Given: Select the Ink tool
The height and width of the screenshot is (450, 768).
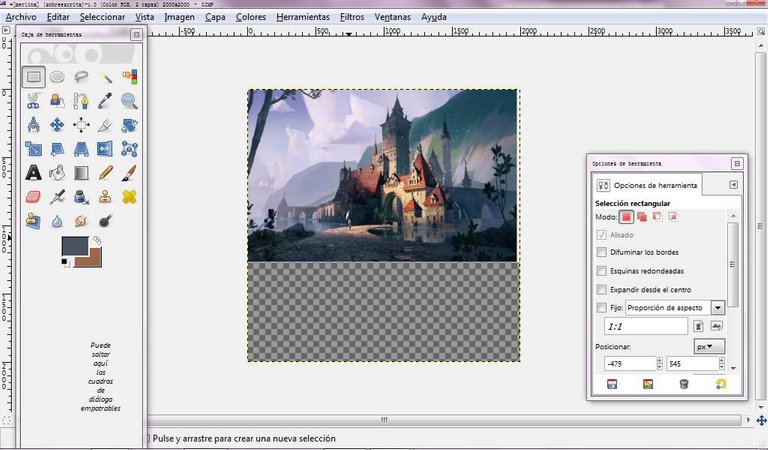Looking at the screenshot, I should (81, 197).
